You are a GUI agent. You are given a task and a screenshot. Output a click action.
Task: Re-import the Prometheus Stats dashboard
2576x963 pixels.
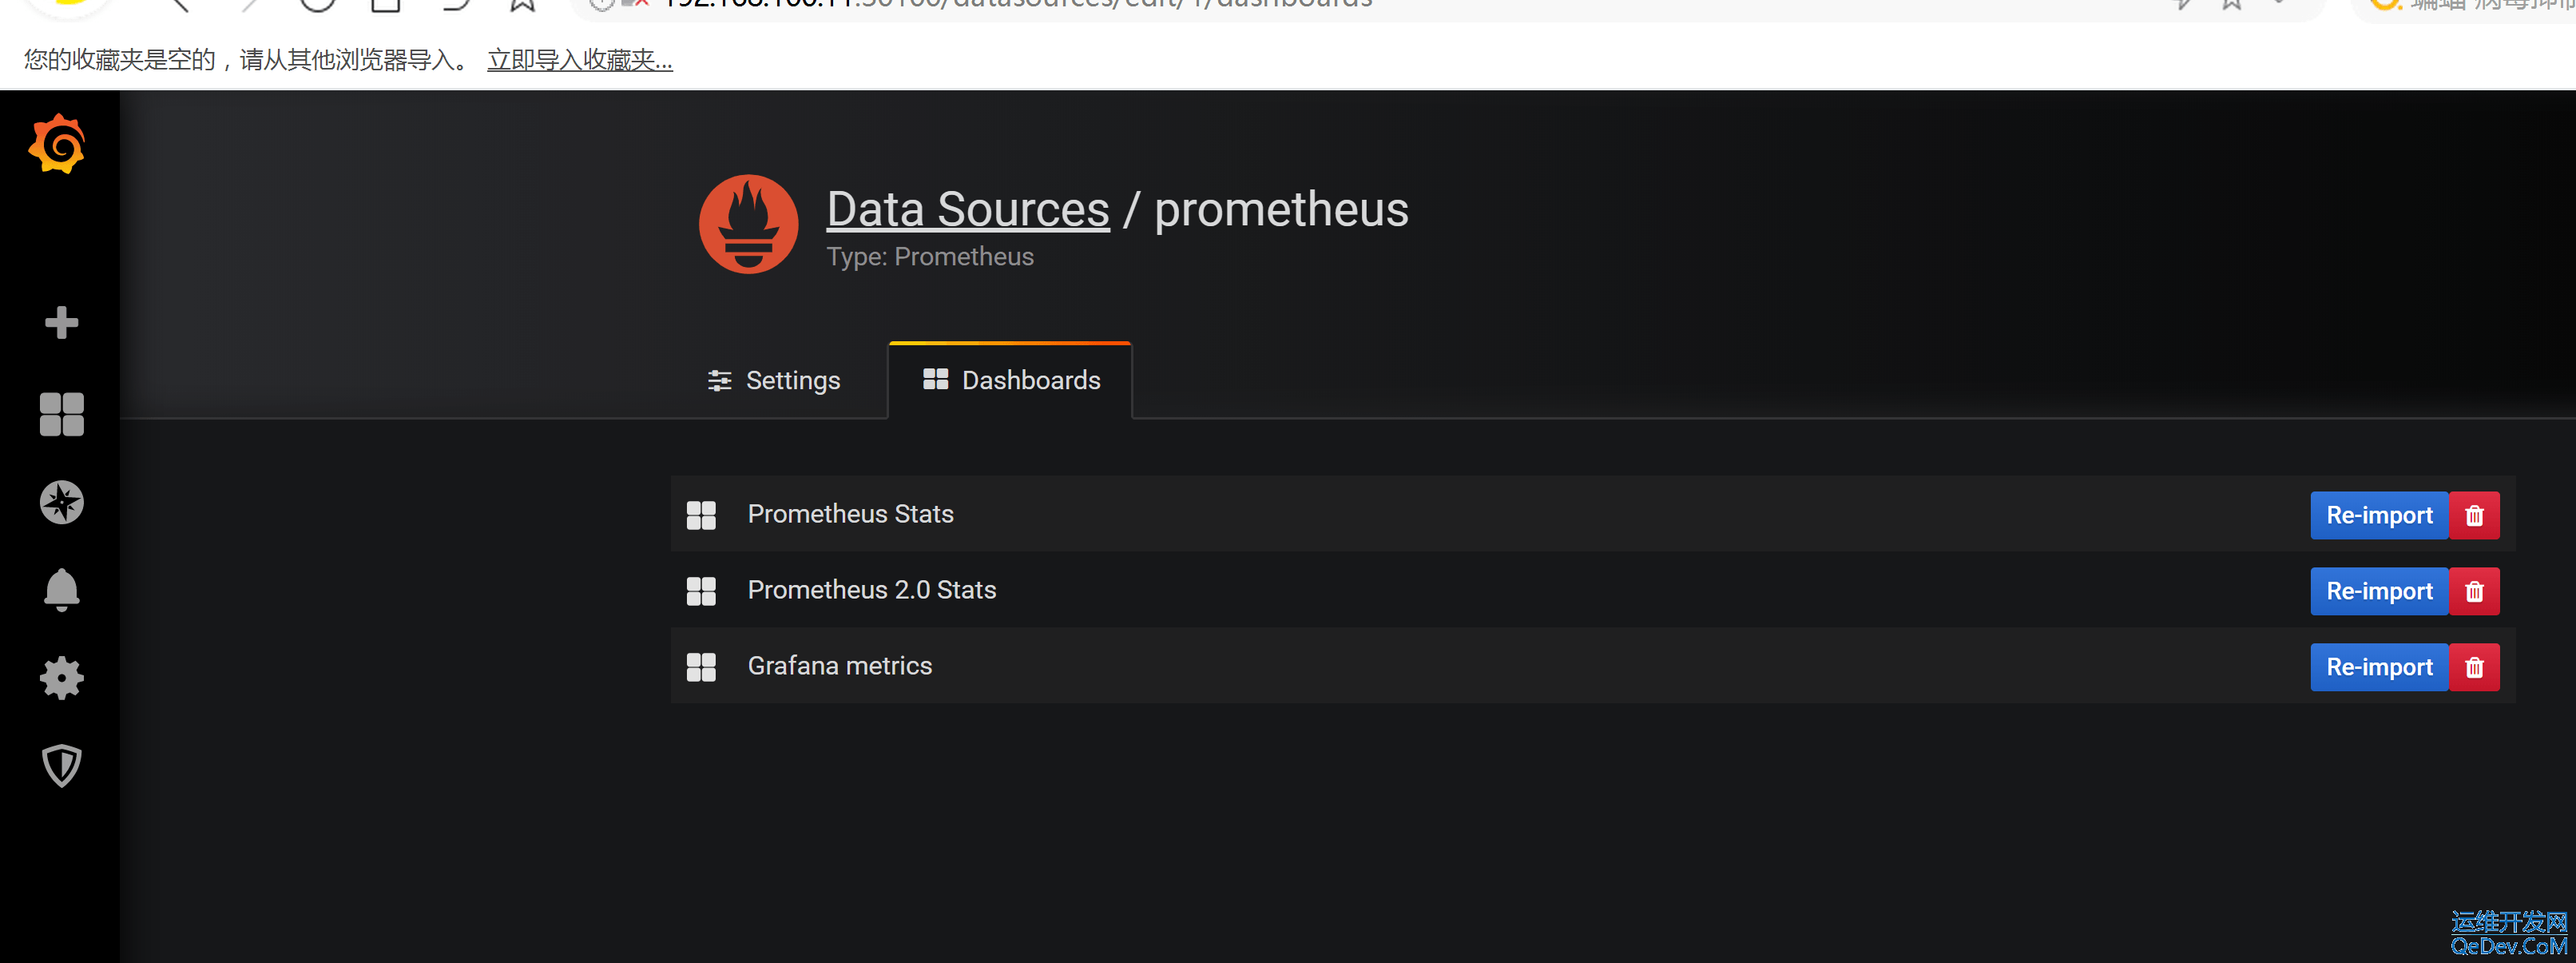point(2379,515)
